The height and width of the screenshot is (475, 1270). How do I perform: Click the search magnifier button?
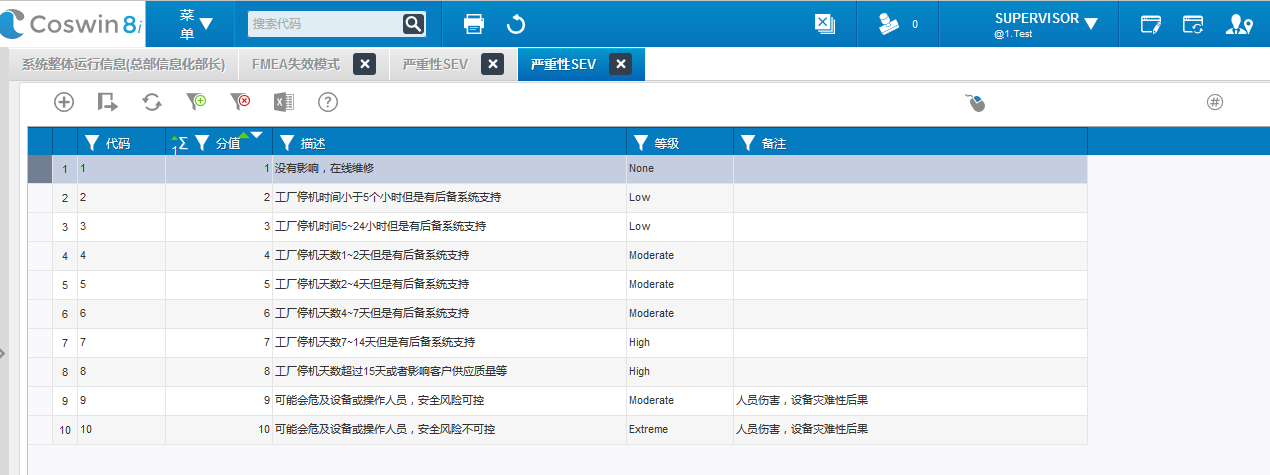(413, 23)
